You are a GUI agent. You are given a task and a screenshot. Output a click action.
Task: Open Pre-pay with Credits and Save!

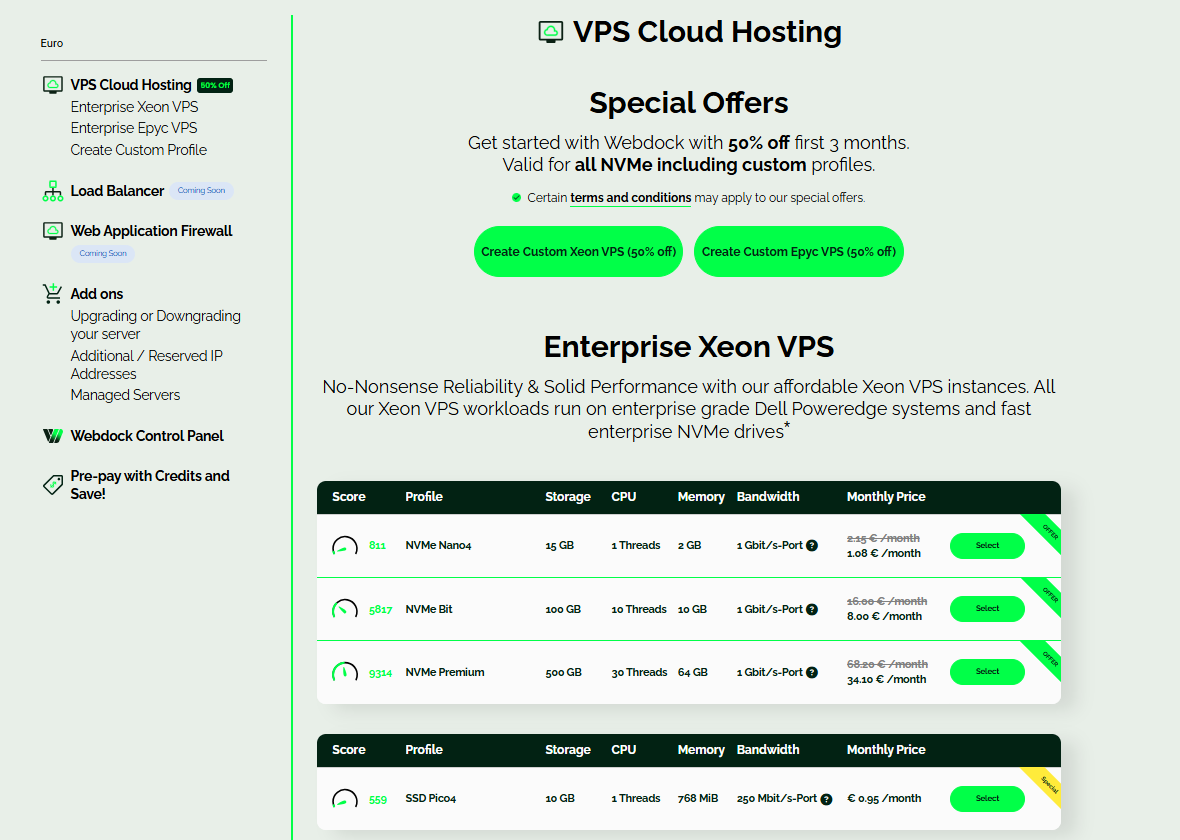[x=150, y=485]
